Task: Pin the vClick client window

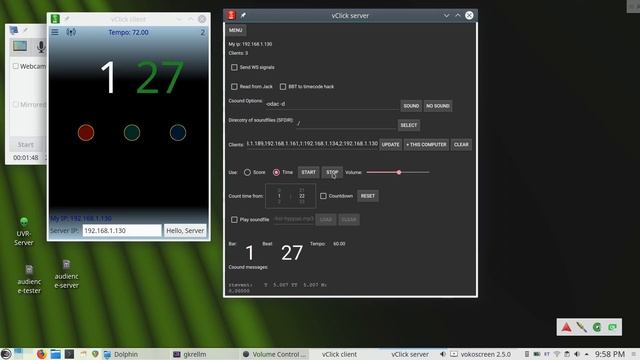Action: [x=67, y=19]
